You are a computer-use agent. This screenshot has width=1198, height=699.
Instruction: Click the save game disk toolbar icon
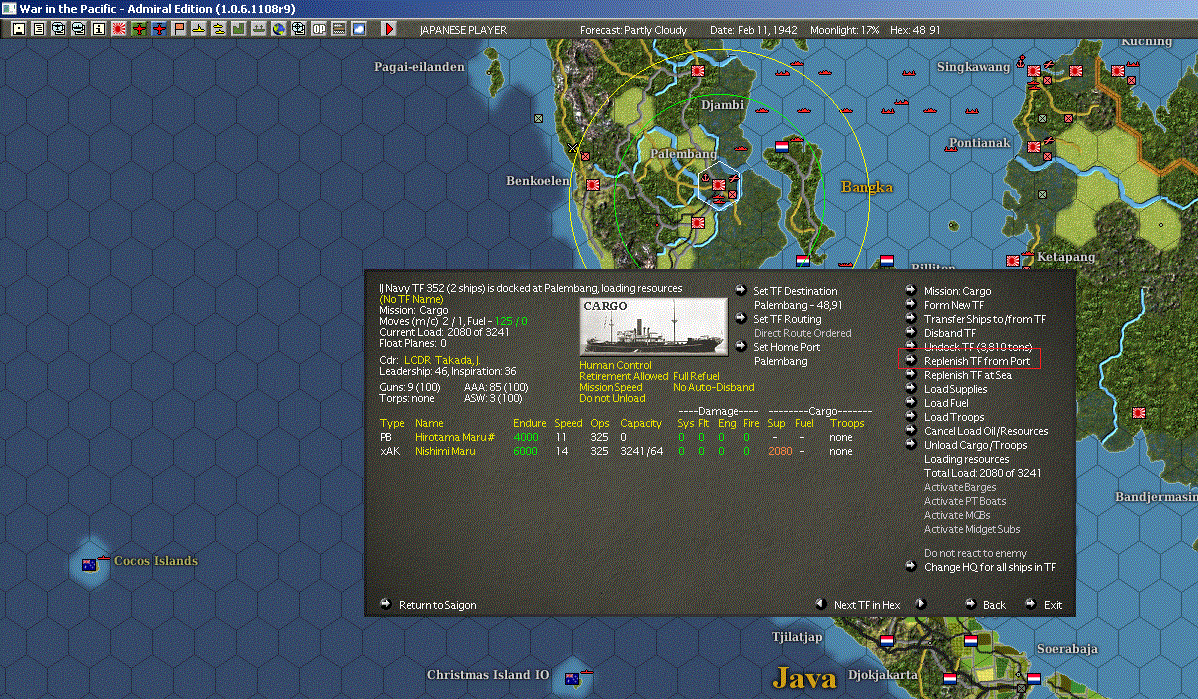(18, 29)
